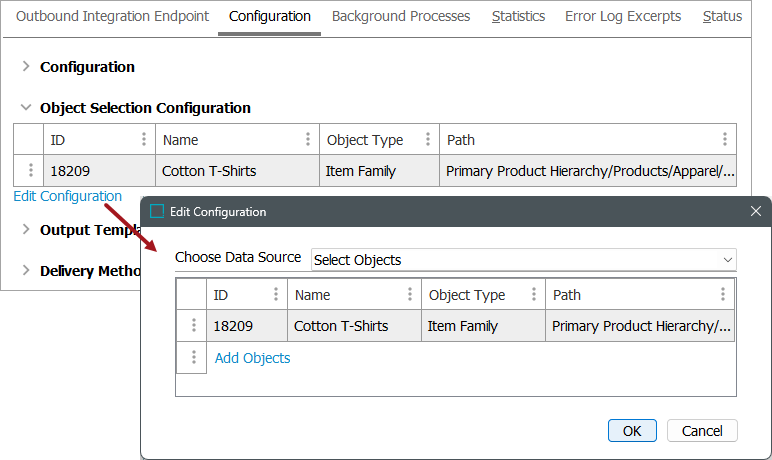This screenshot has width=772, height=460.
Task: Switch to Background Processes tab
Action: click(x=400, y=16)
